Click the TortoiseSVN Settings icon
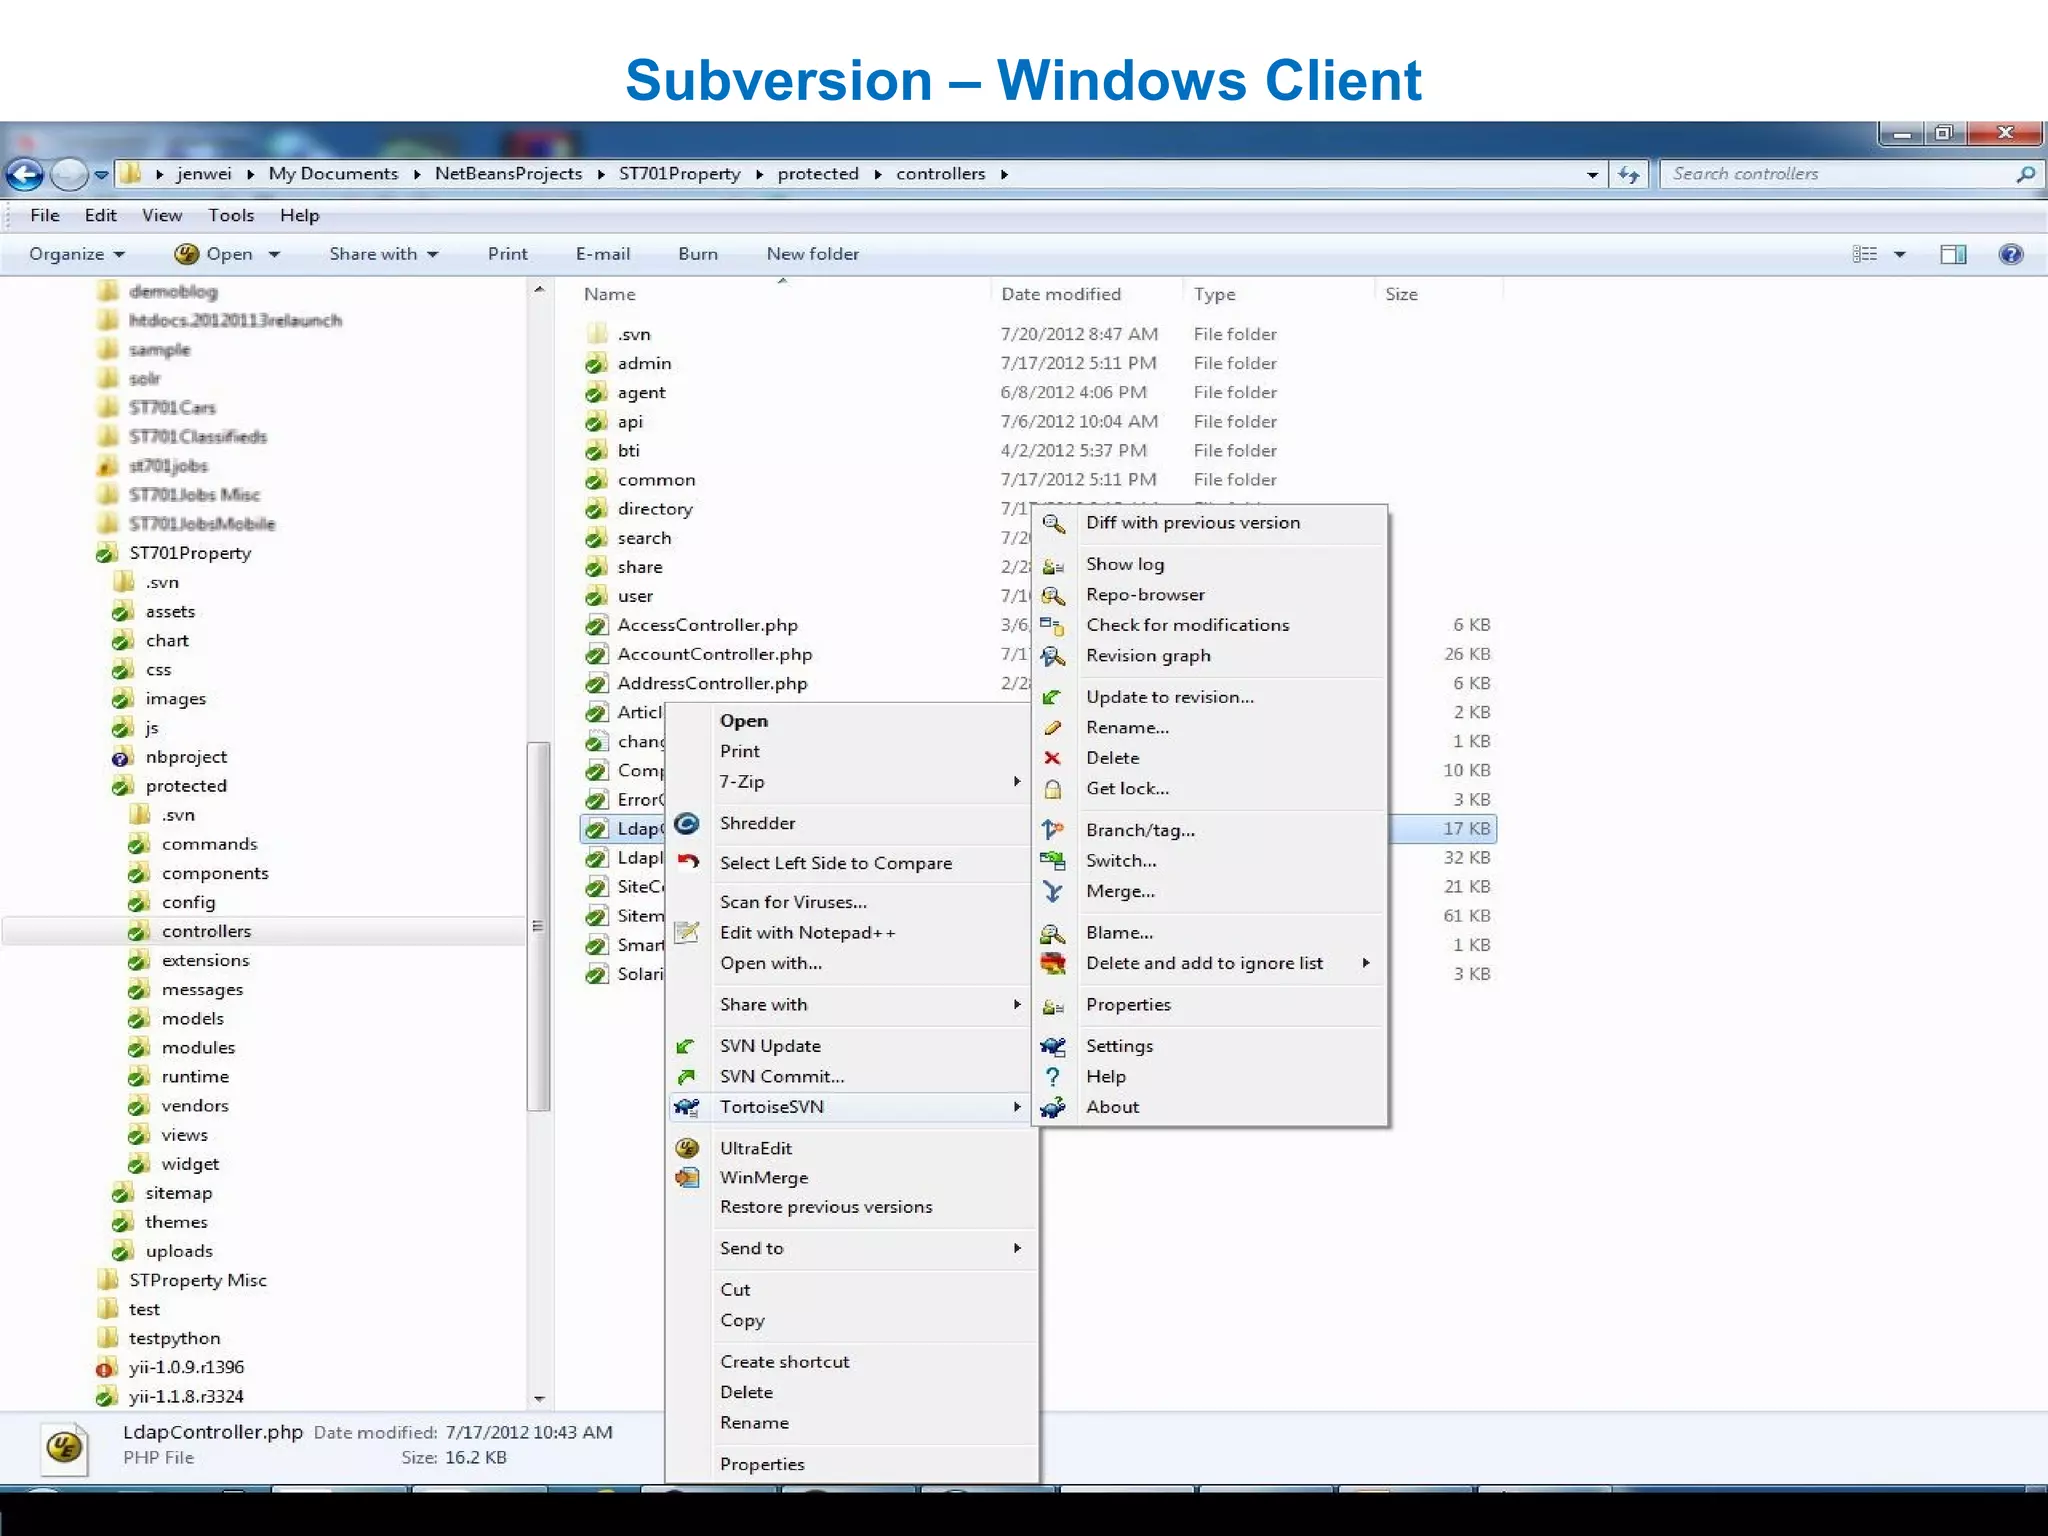Screen dimensions: 2048x1536 click(1053, 1046)
